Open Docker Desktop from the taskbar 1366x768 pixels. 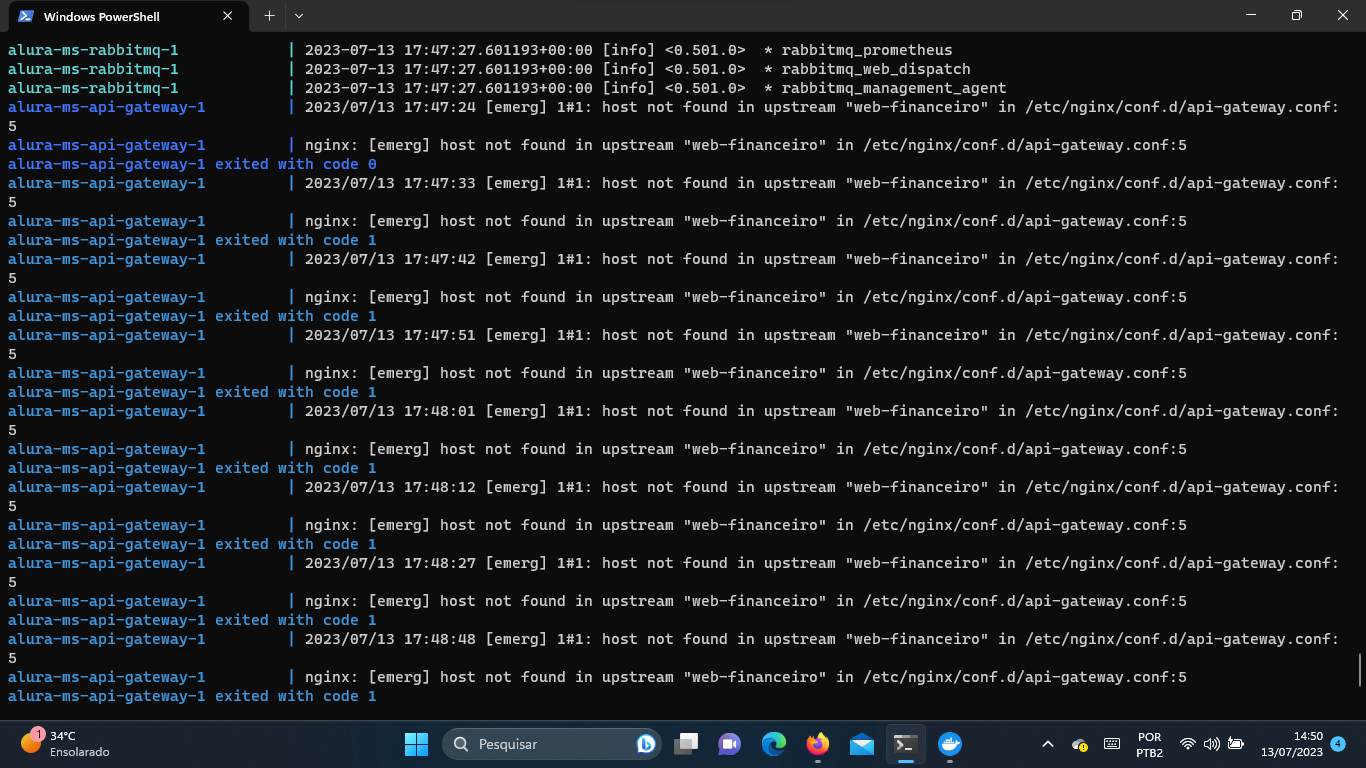pos(950,744)
